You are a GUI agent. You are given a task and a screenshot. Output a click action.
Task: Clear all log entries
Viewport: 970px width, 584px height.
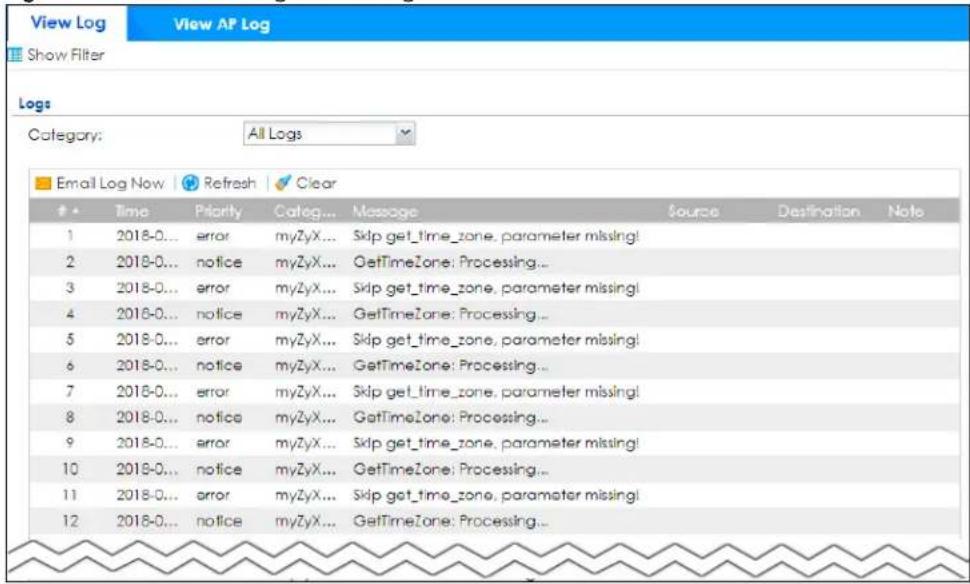(x=316, y=183)
